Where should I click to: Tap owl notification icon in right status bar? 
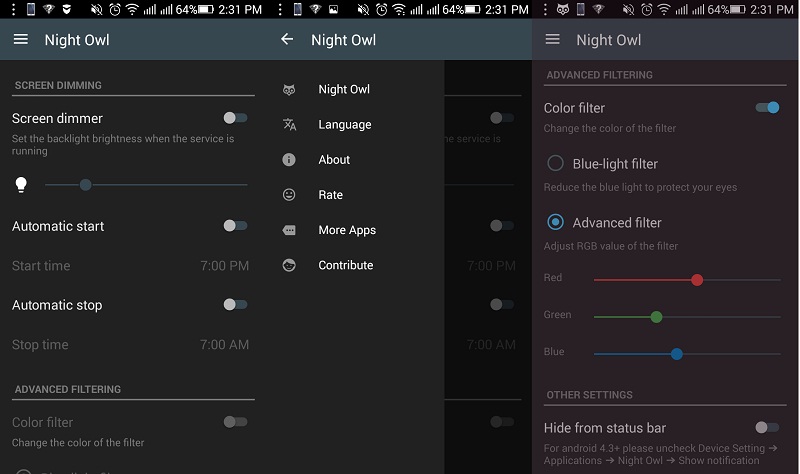click(563, 9)
